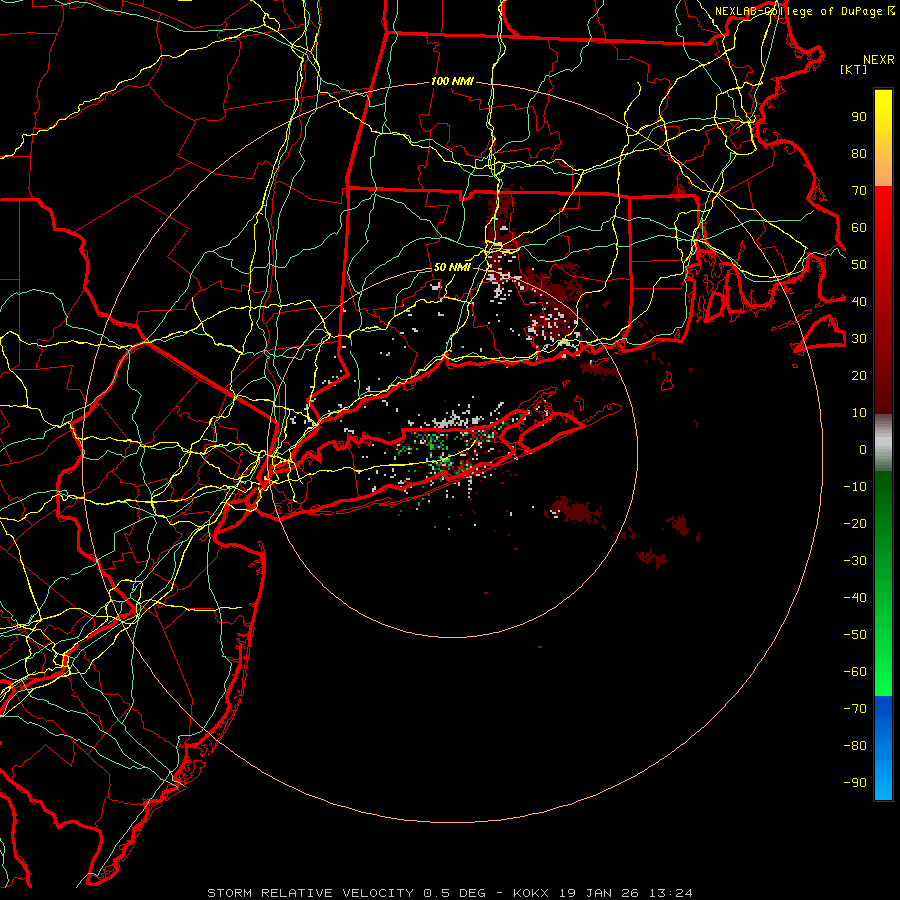The image size is (900, 900).
Task: Click the "30" value on velocity scale
Action: click(859, 339)
